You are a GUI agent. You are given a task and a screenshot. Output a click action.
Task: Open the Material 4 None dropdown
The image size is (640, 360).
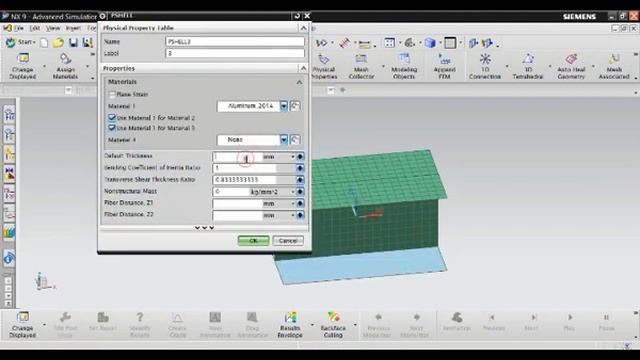[x=284, y=140]
